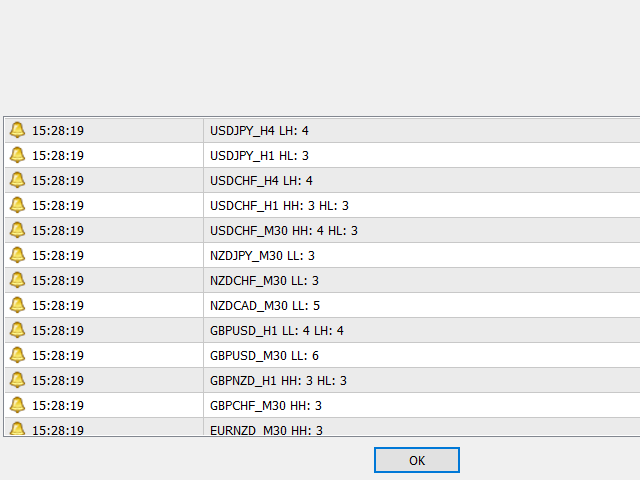Click the bell icon beside USDJPY_H4 LH: 4
This screenshot has height=480, width=640.
17,130
